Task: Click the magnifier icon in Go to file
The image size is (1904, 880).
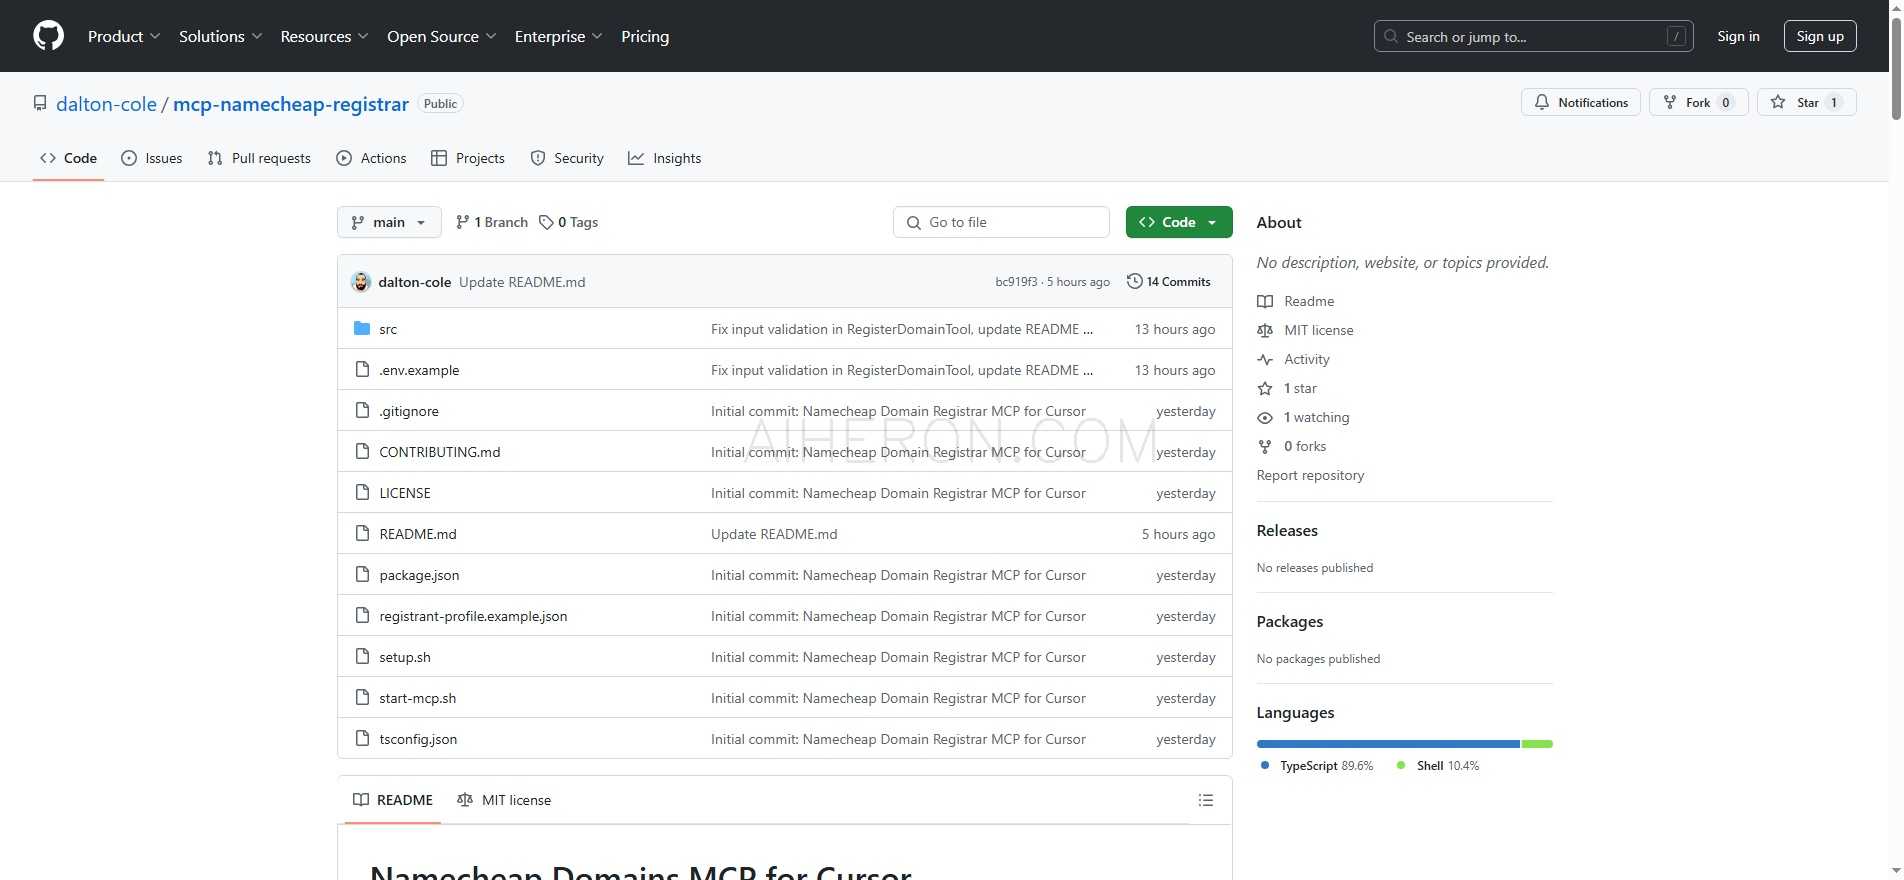Action: (913, 222)
